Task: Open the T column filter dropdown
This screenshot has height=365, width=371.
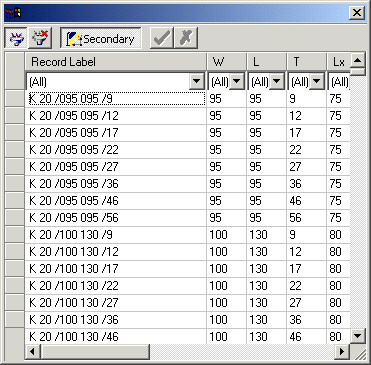Action: tap(317, 81)
